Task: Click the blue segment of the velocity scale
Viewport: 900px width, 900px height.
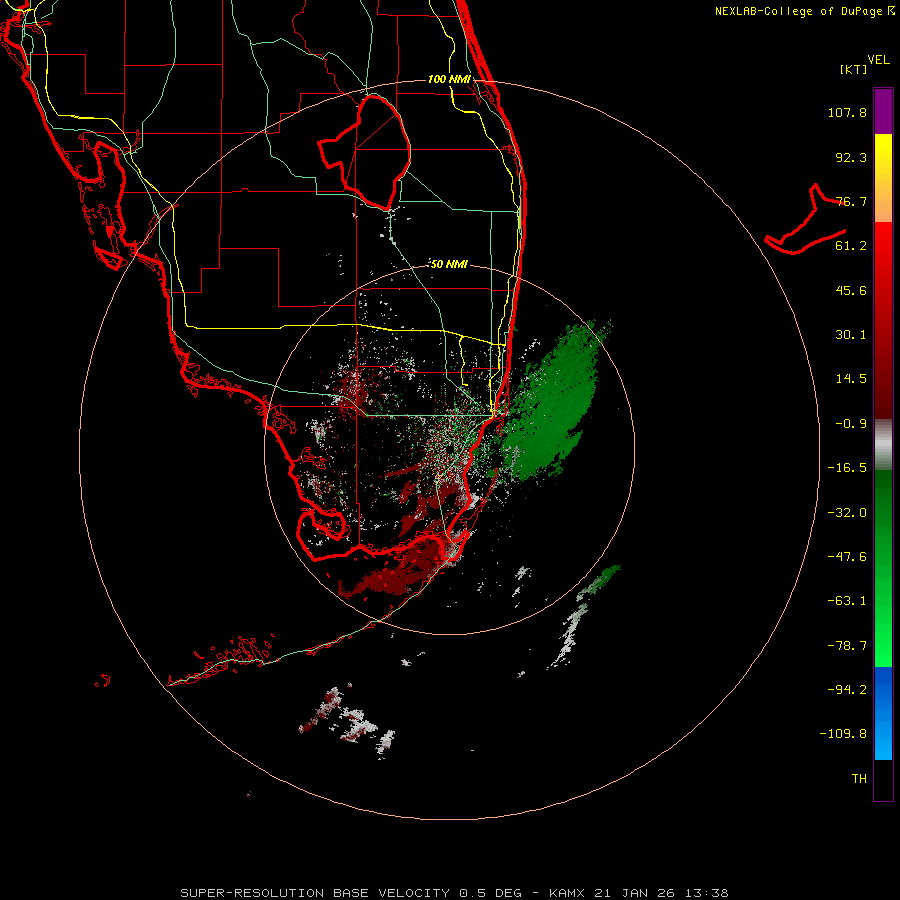Action: (883, 713)
